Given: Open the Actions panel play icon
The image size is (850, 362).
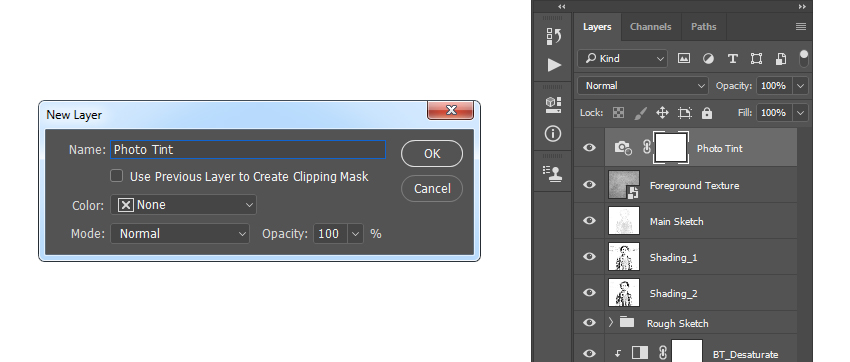Looking at the screenshot, I should coord(553,65).
